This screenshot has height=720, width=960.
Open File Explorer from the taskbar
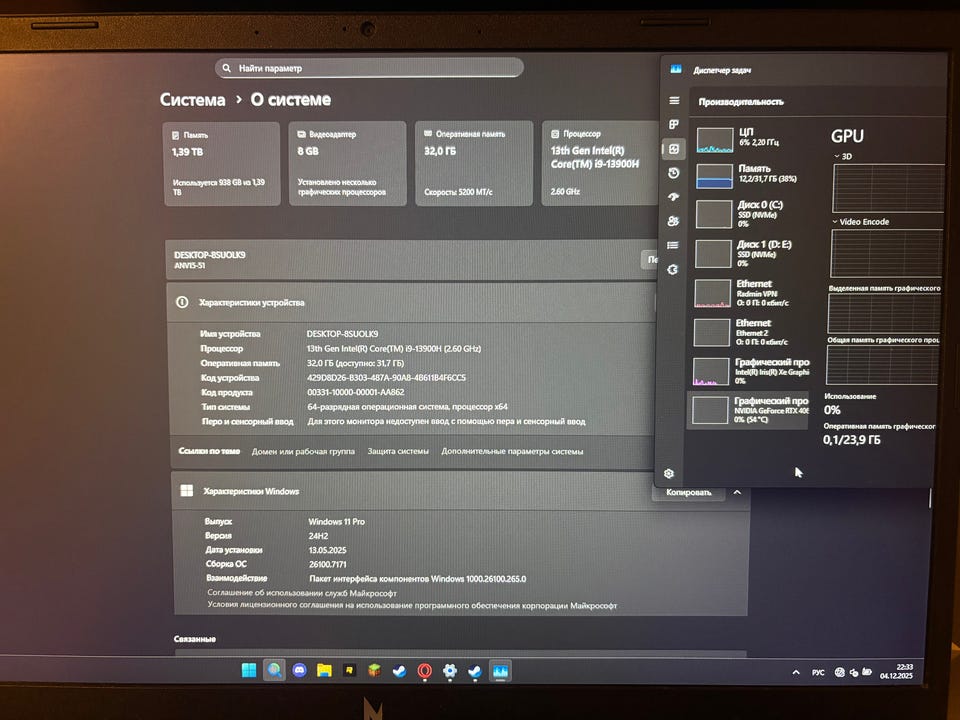tap(324, 670)
